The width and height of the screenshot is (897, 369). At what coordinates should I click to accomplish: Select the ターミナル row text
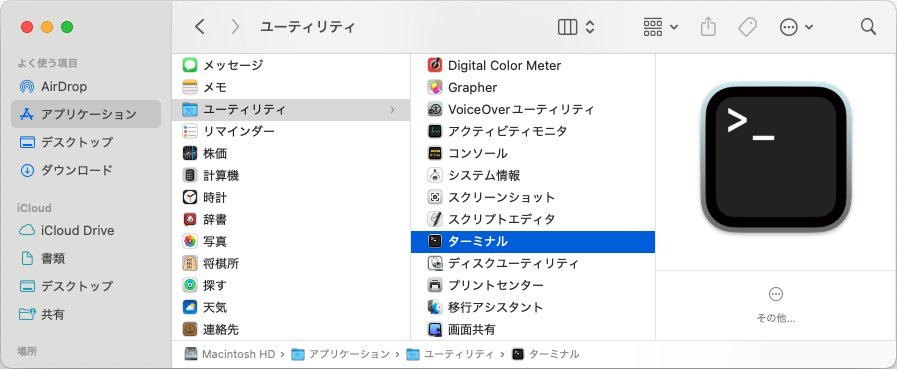pyautogui.click(x=478, y=241)
